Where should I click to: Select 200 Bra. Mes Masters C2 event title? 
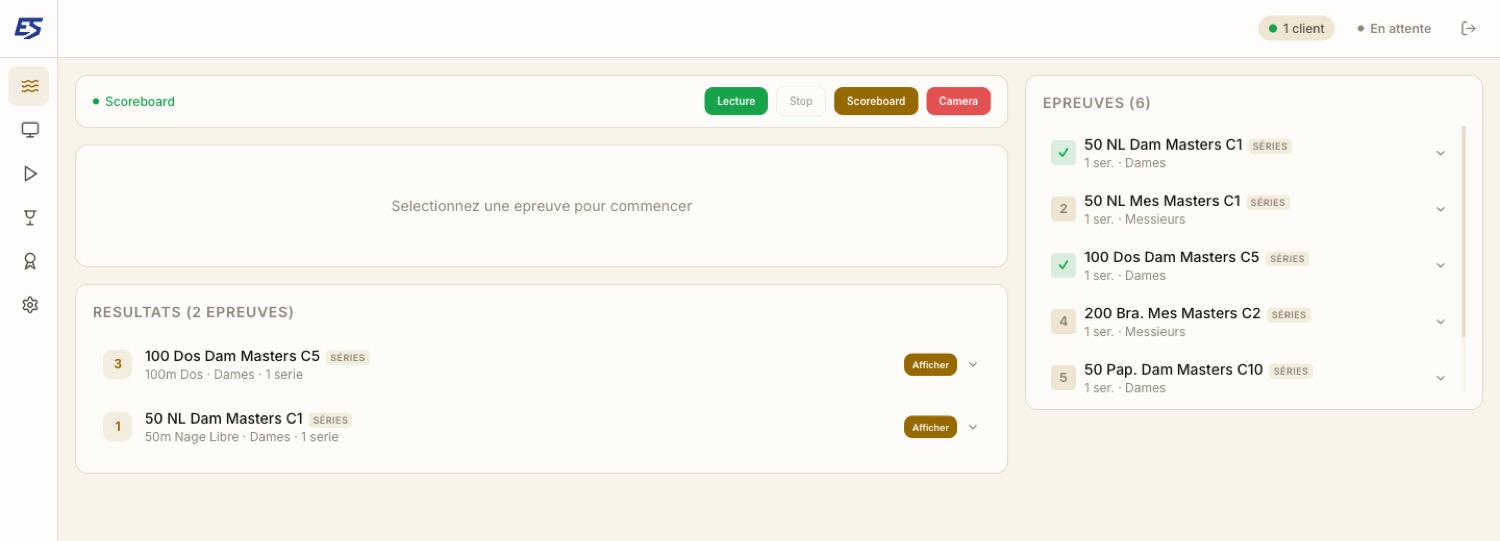1172,313
